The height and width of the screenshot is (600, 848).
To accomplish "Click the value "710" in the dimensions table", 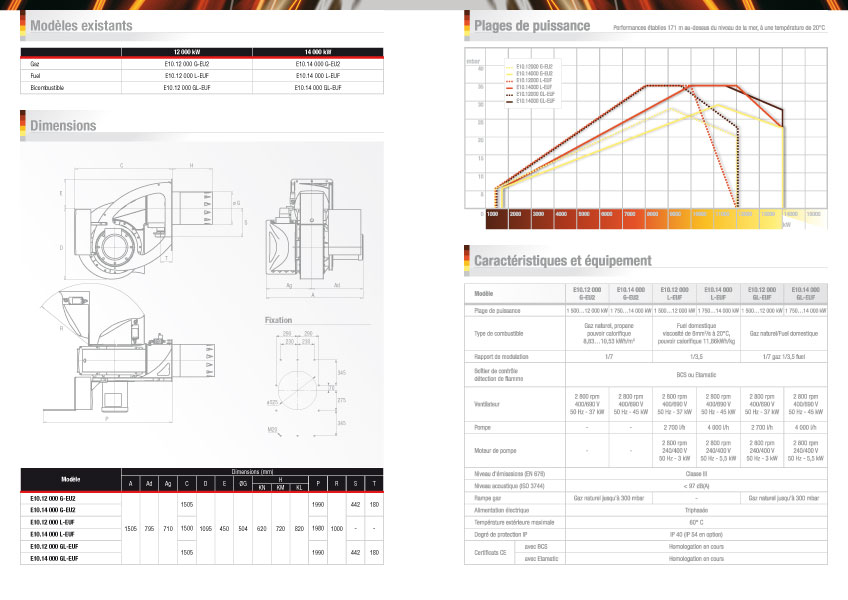I will pos(168,529).
